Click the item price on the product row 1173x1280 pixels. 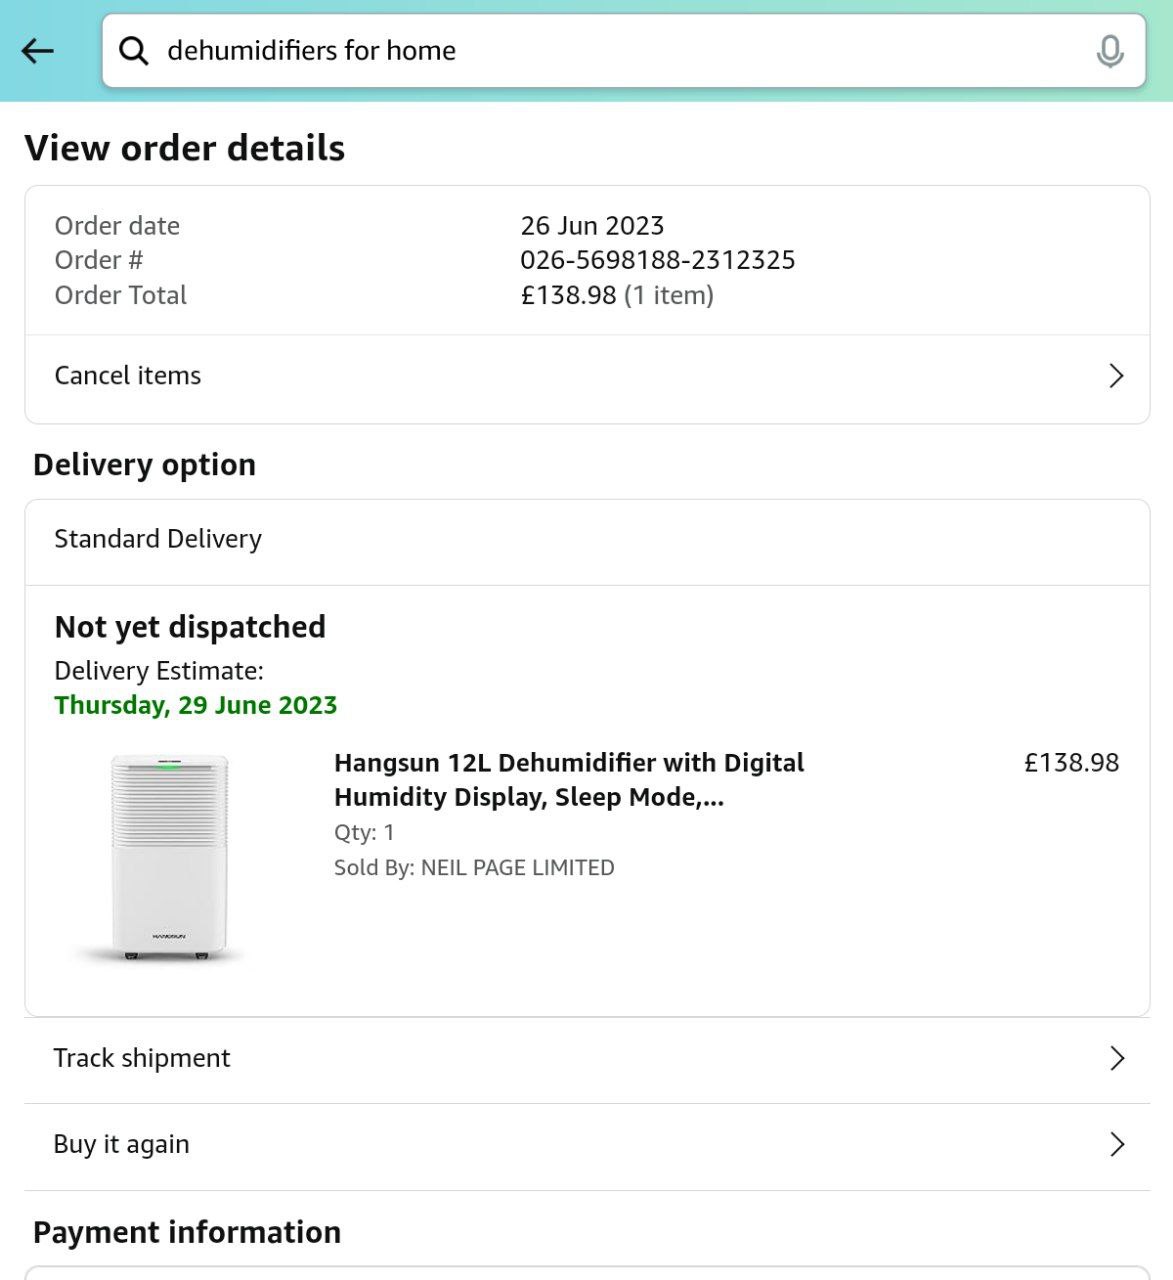(1071, 763)
